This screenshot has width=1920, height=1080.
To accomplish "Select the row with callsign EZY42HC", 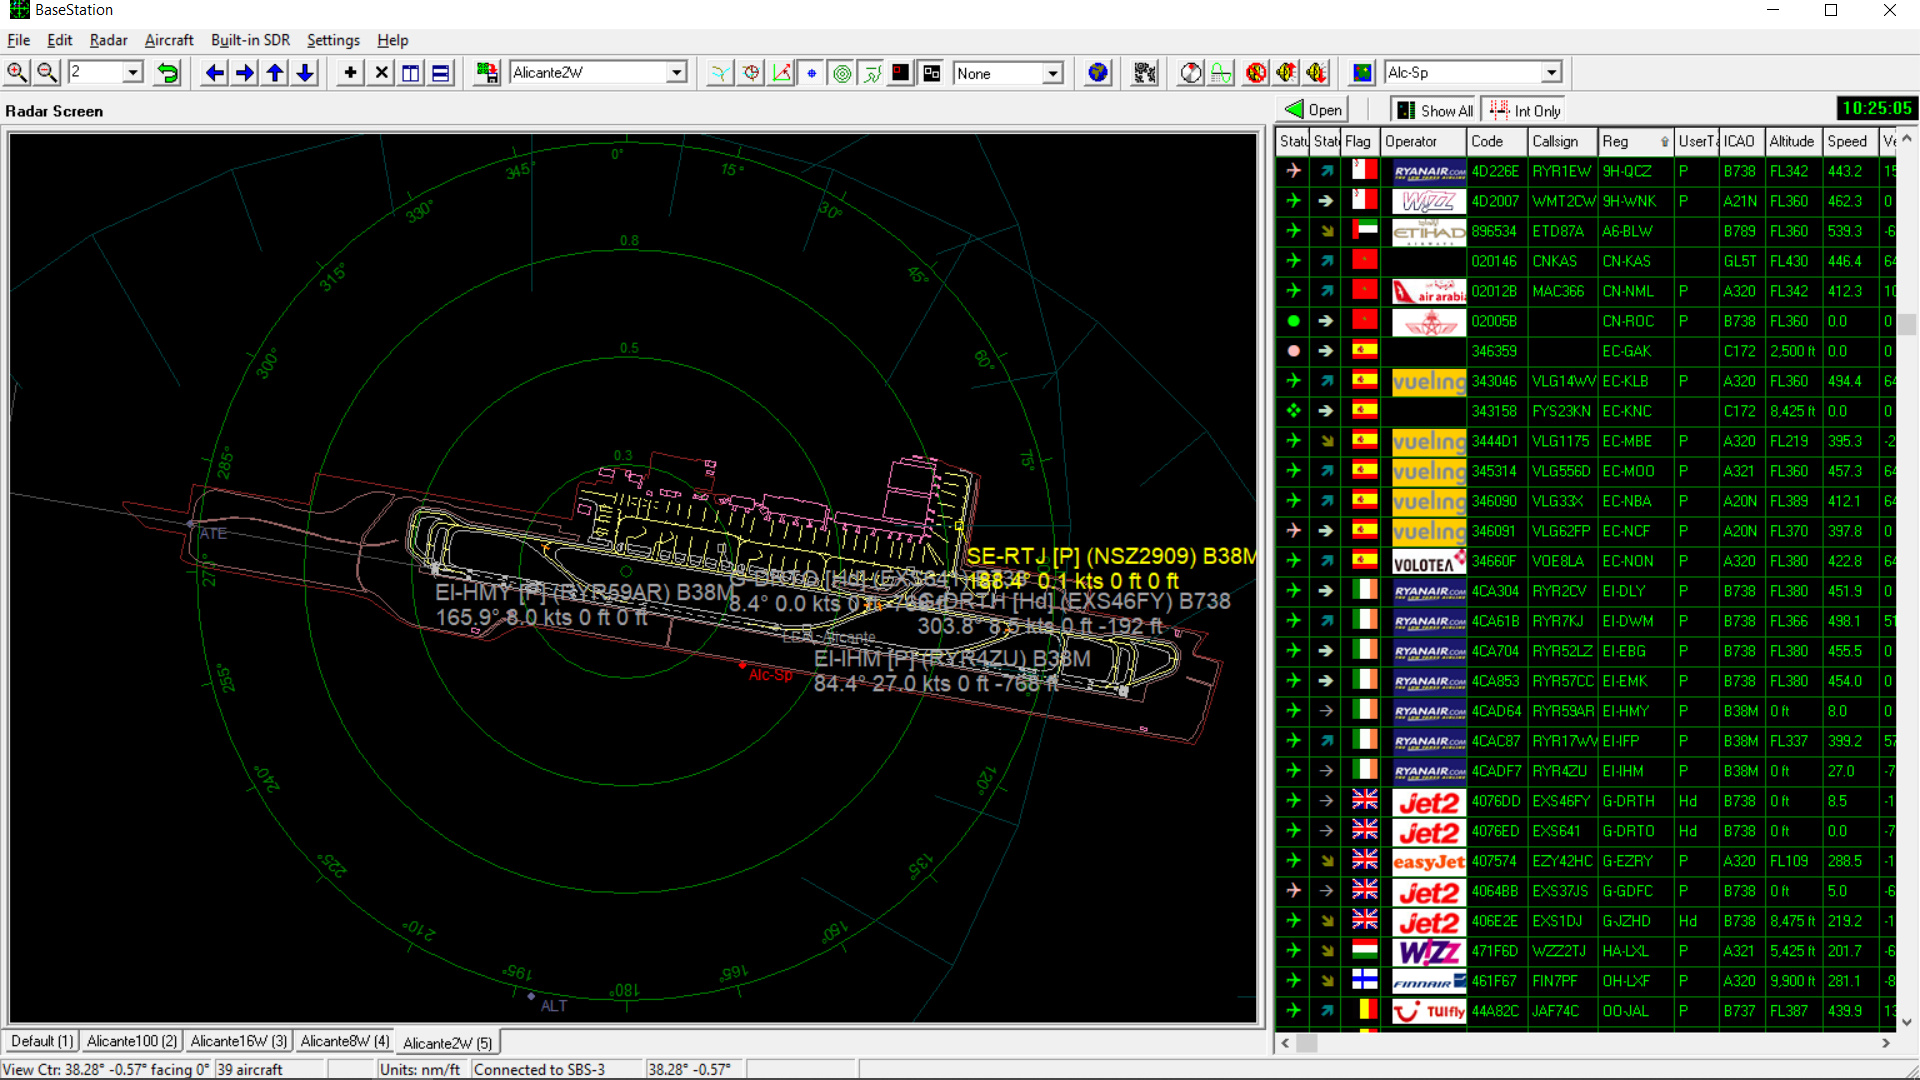I will (1588, 861).
